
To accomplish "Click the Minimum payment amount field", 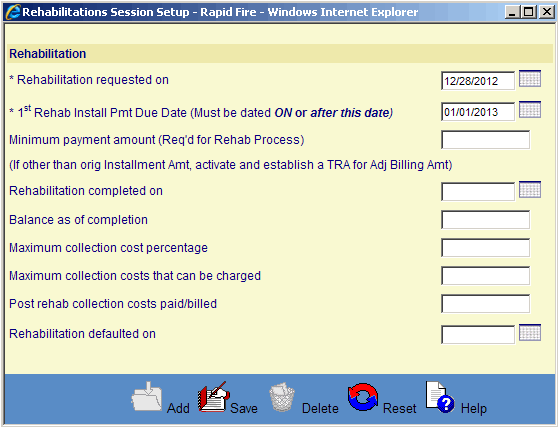I will 486,140.
